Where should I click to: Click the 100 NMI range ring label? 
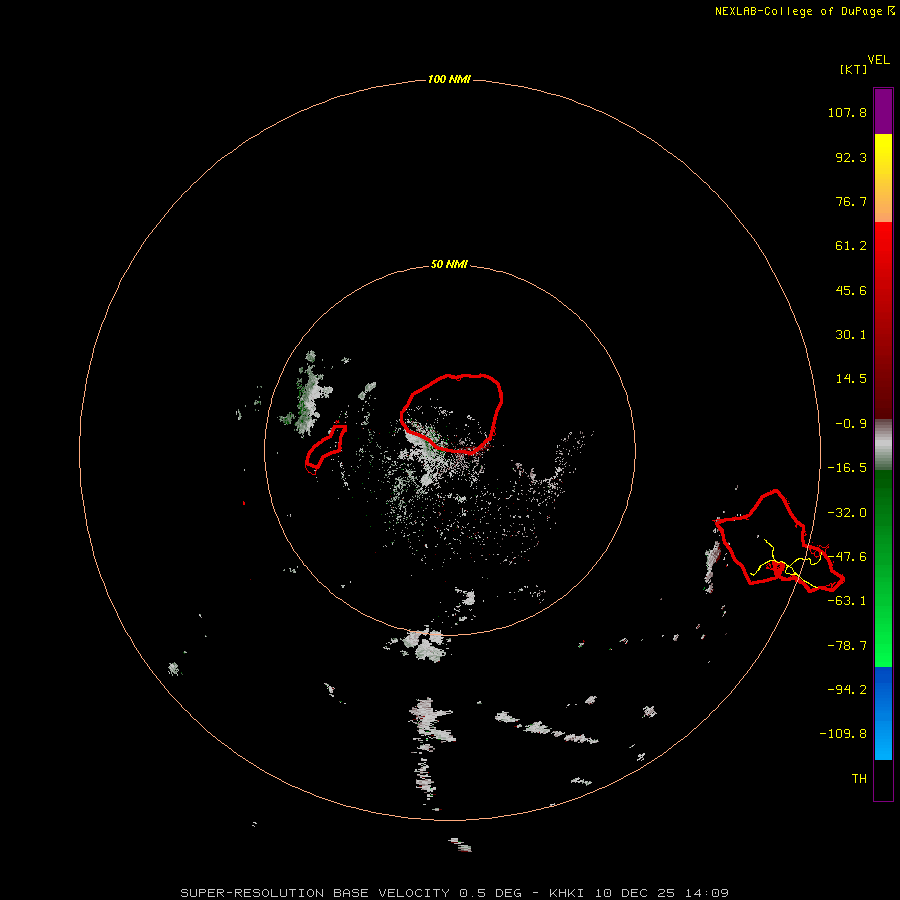click(x=449, y=79)
